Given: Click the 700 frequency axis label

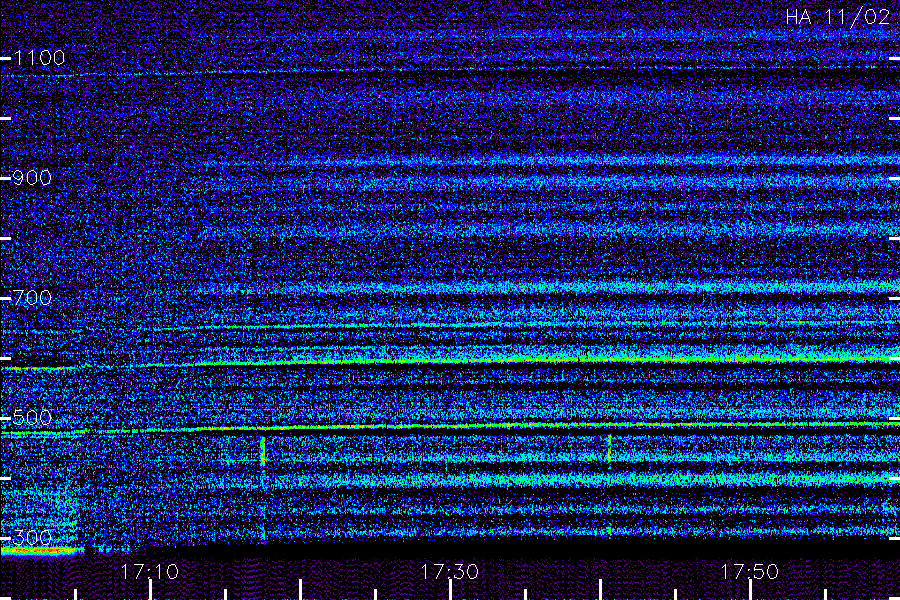Looking at the screenshot, I should [32, 297].
